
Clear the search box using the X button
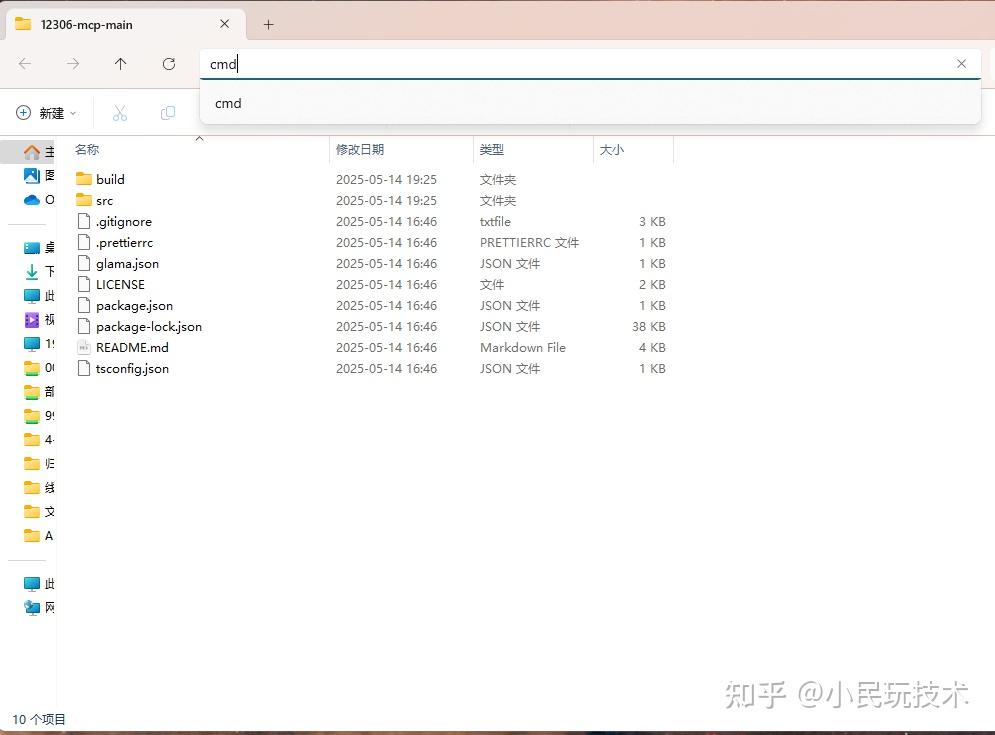coord(961,63)
